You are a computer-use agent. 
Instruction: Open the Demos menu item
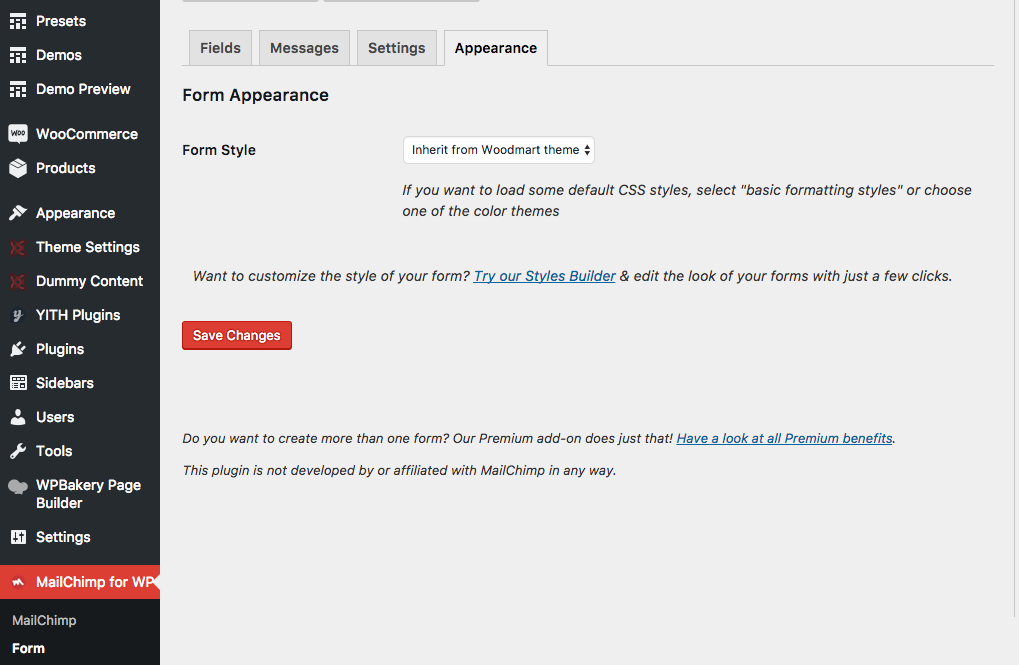[x=80, y=55]
